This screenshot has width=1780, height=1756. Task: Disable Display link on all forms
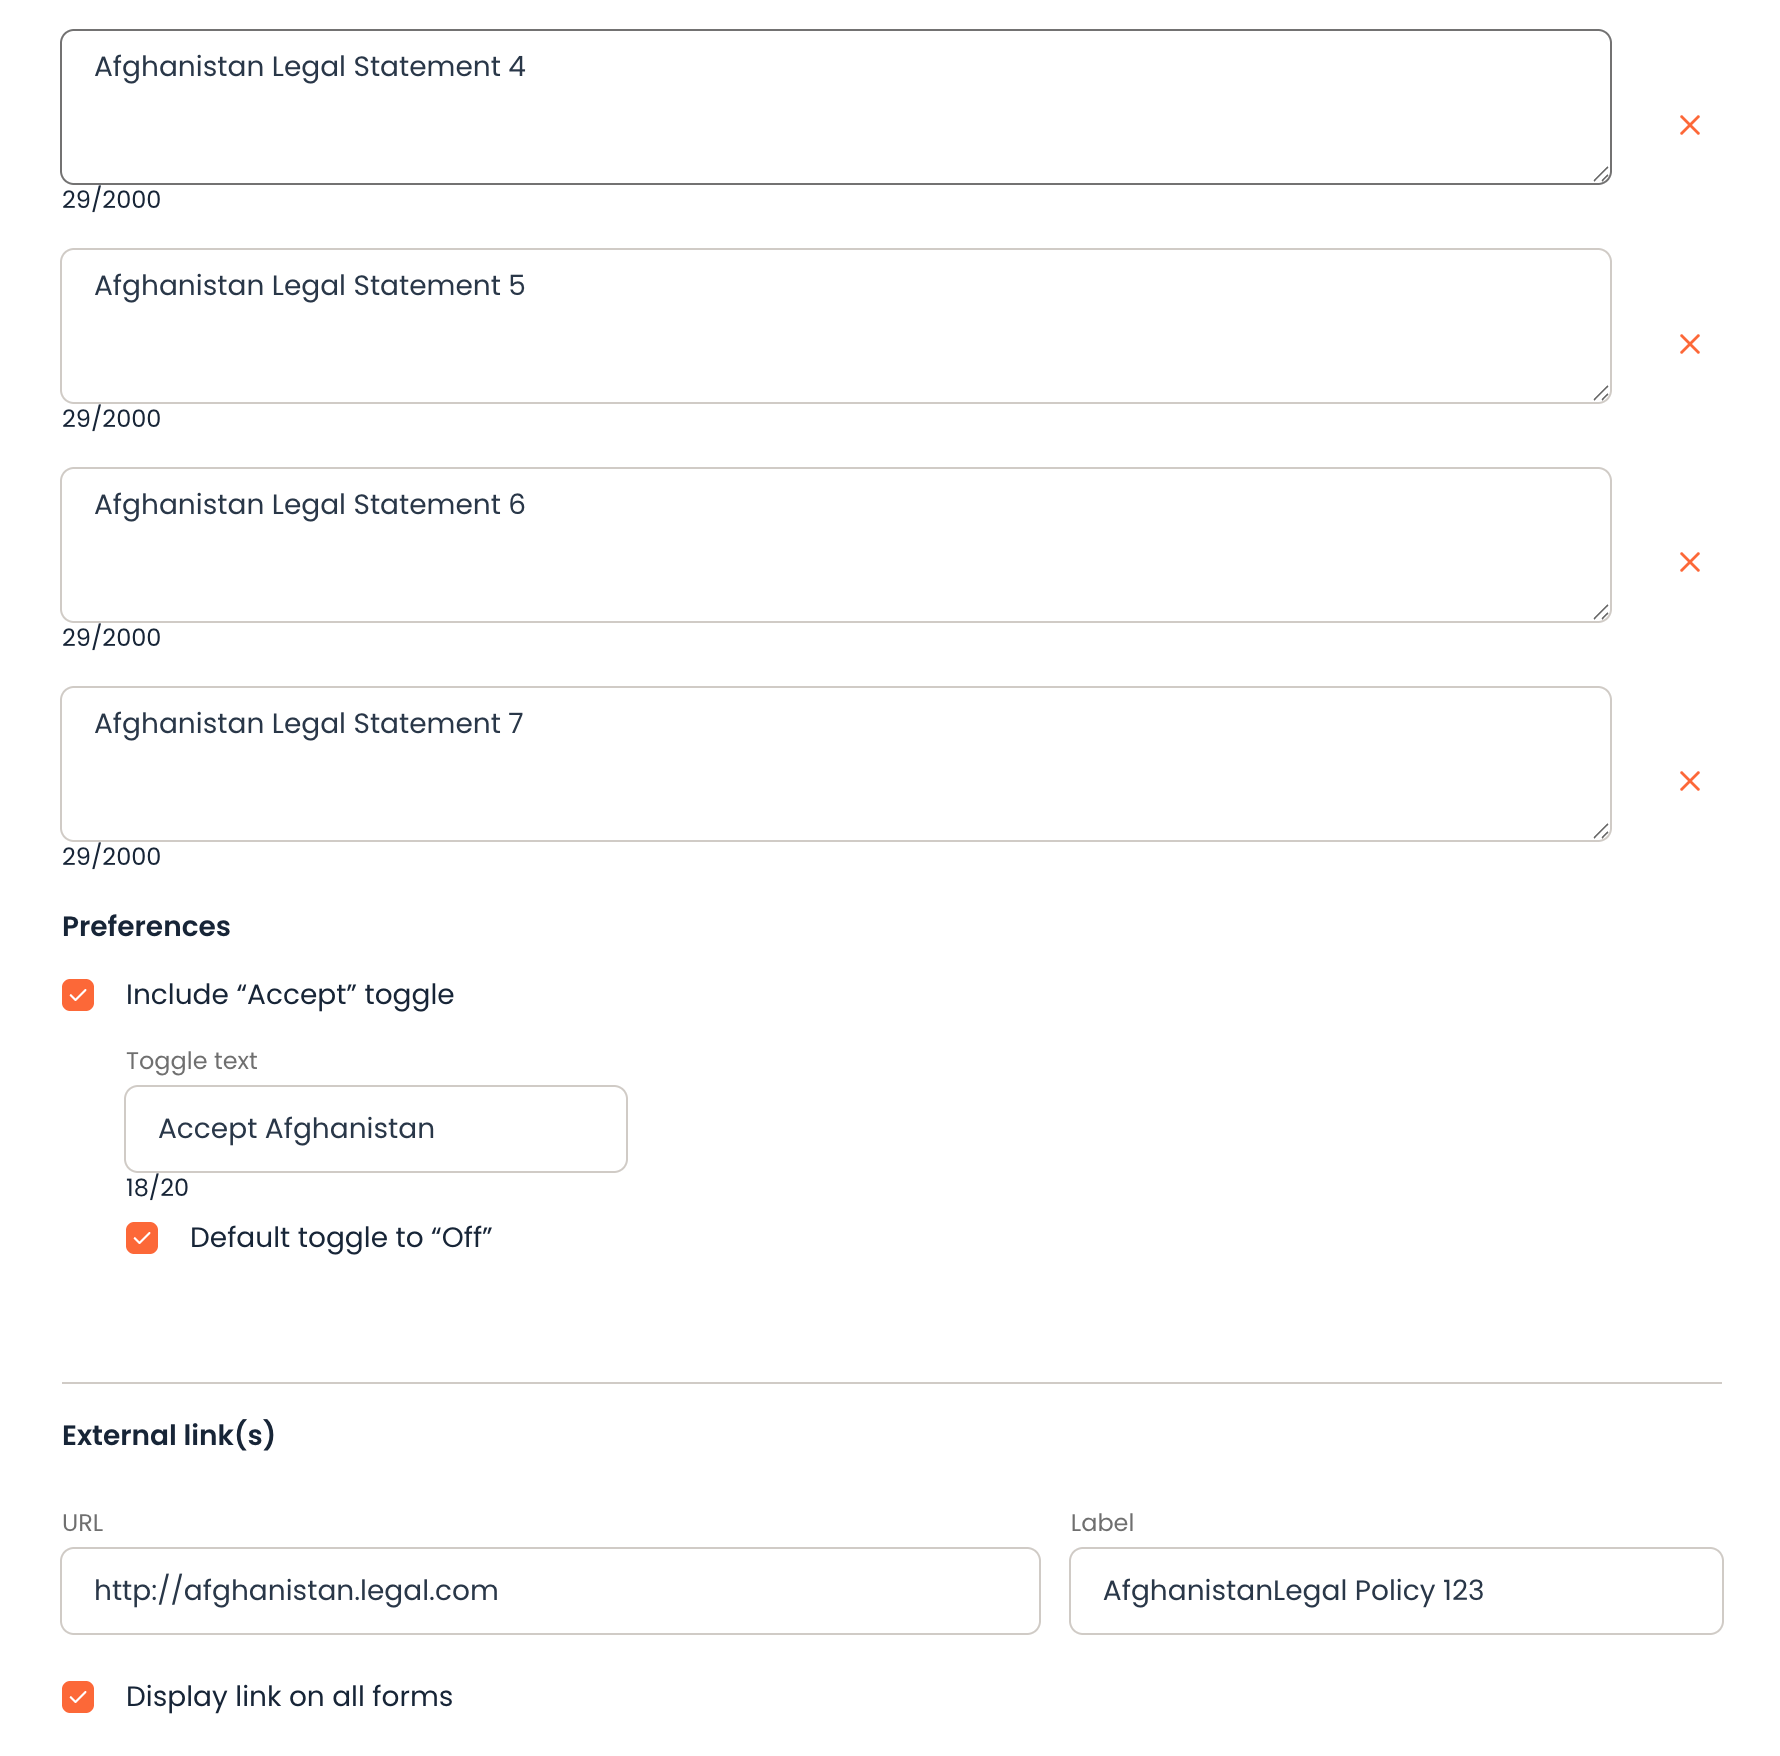click(78, 1697)
